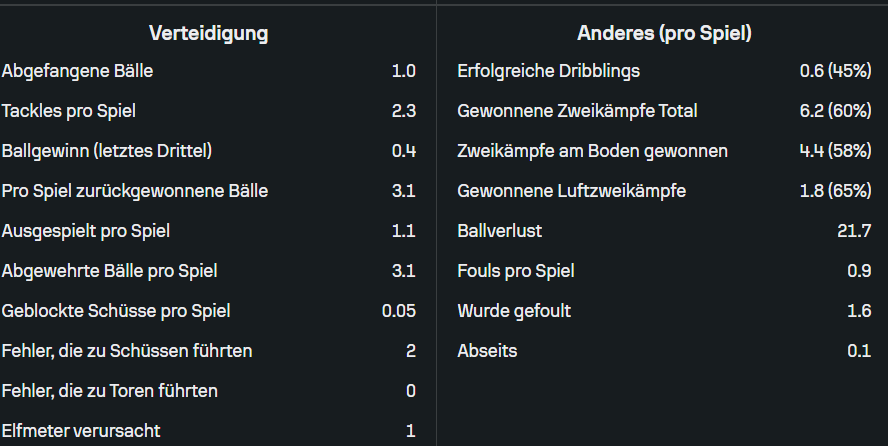This screenshot has width=888, height=446.
Task: Click Fehler, die zu Toren führten label
Action: coord(110,391)
